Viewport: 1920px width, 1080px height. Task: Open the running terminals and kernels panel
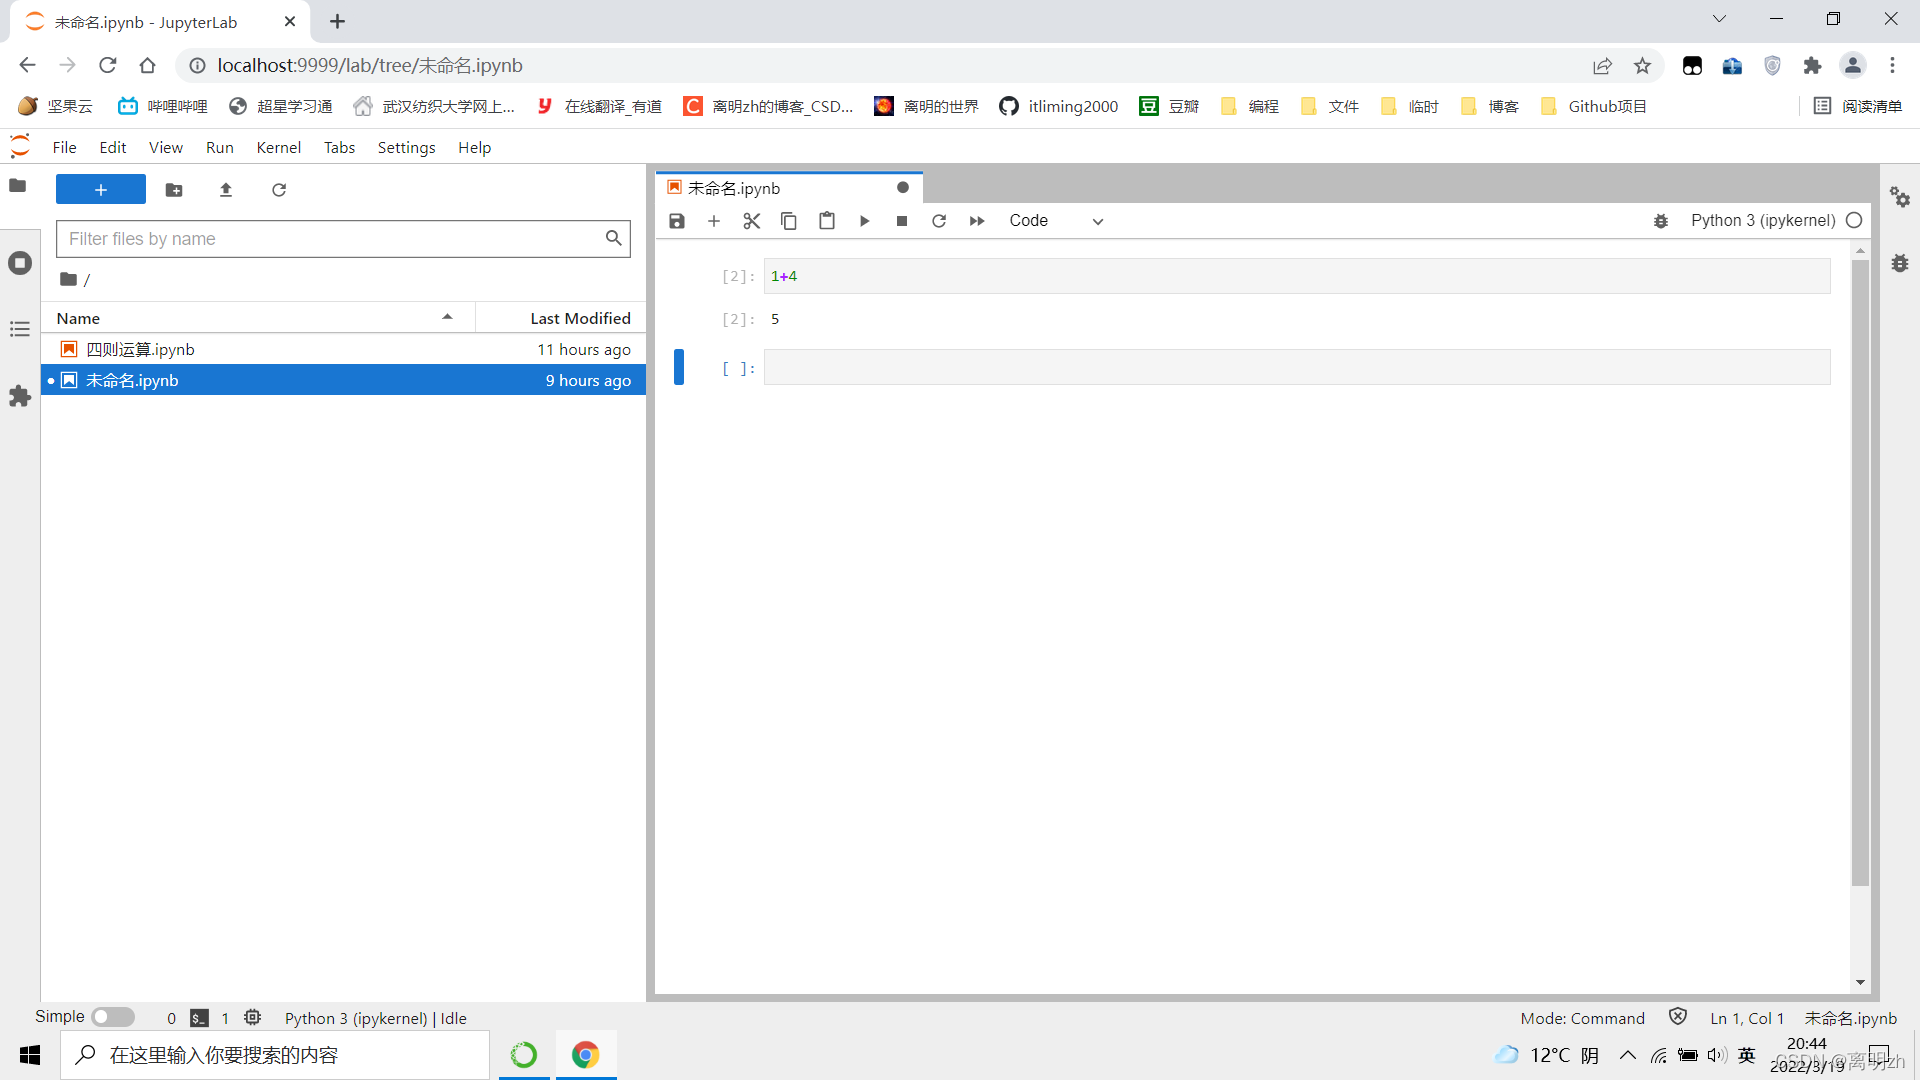pyautogui.click(x=20, y=263)
